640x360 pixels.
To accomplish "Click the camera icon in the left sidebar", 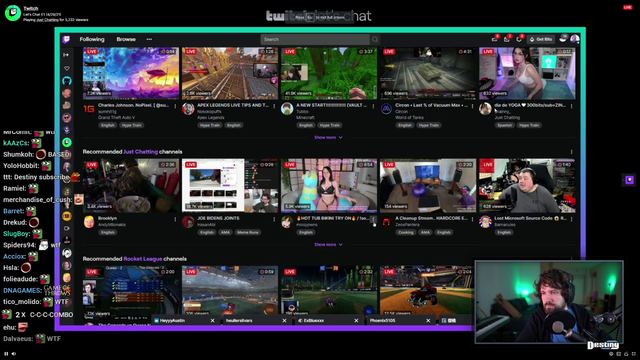I will point(67,229).
